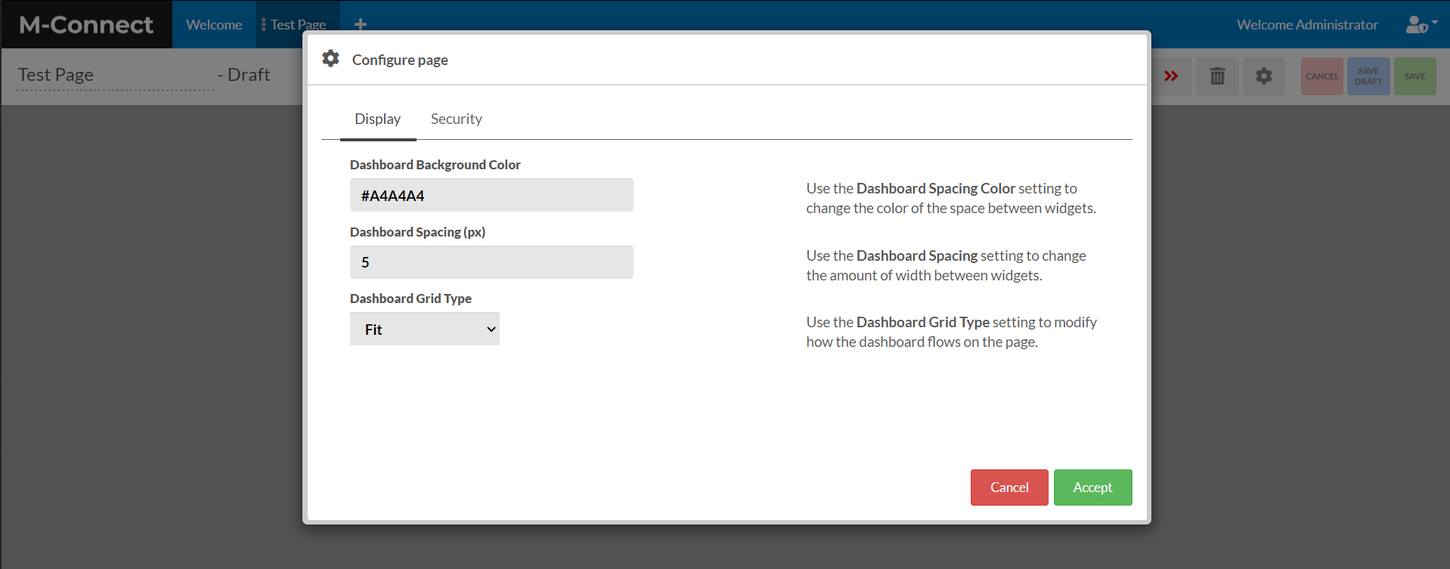Click the Save Draft toolbar button
1450x569 pixels.
click(x=1368, y=76)
